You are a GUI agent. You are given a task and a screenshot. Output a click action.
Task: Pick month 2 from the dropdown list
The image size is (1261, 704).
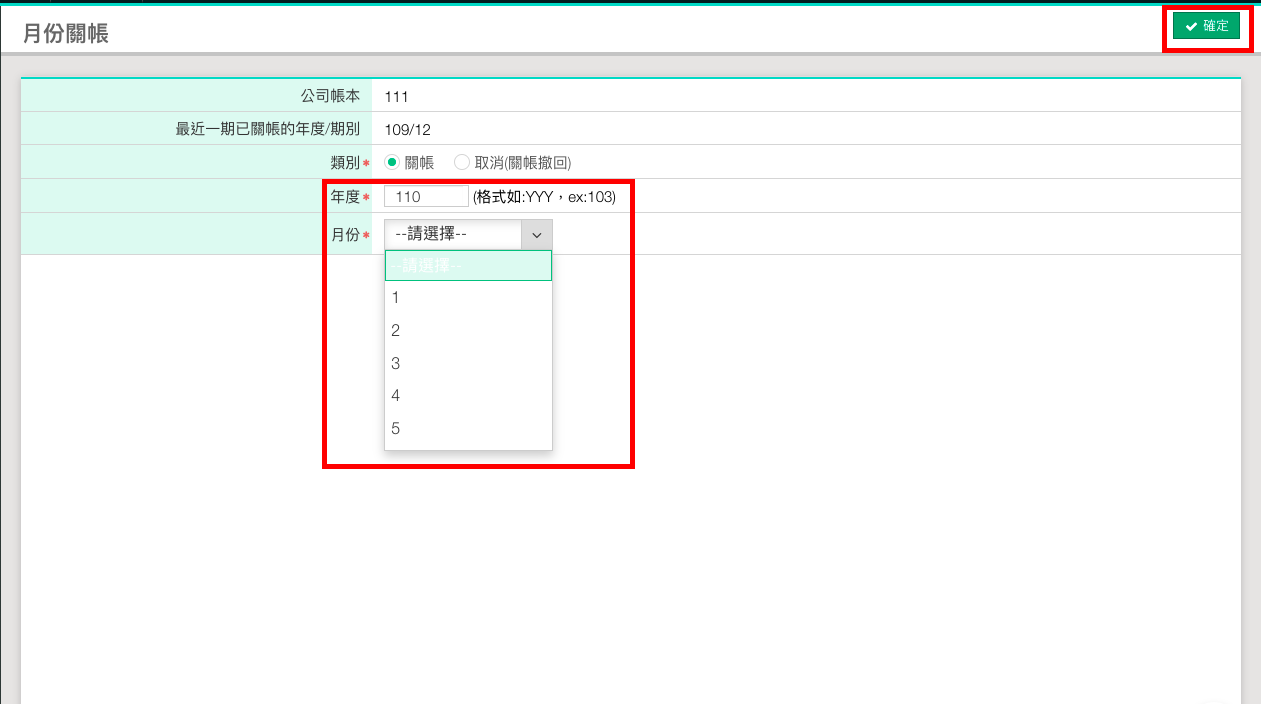pyautogui.click(x=468, y=331)
